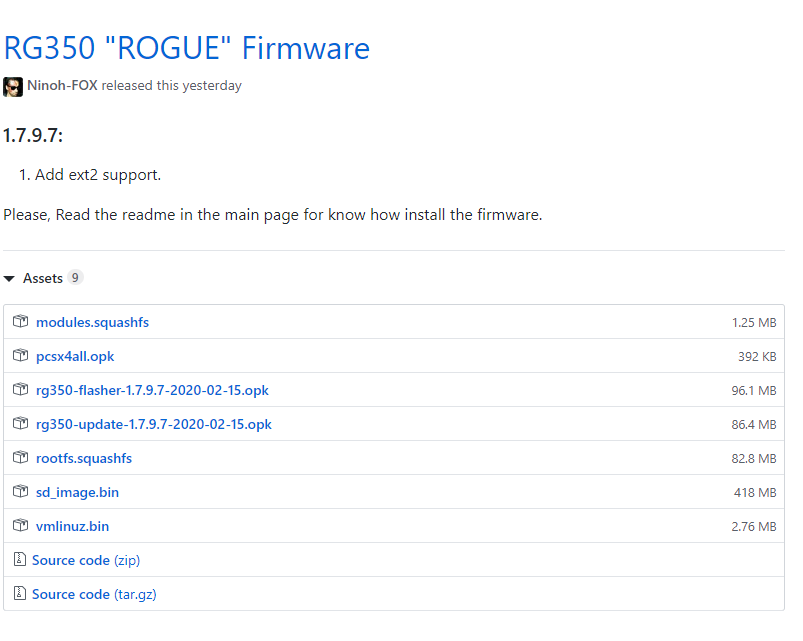Download pcsx4all.opk
This screenshot has height=641, width=803.
75,355
